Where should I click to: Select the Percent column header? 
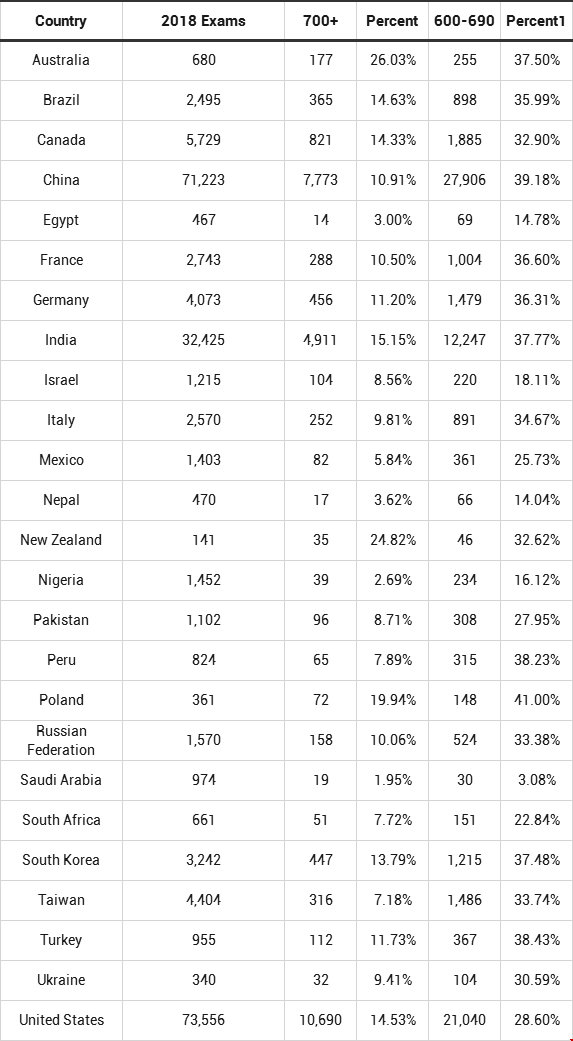click(x=392, y=21)
